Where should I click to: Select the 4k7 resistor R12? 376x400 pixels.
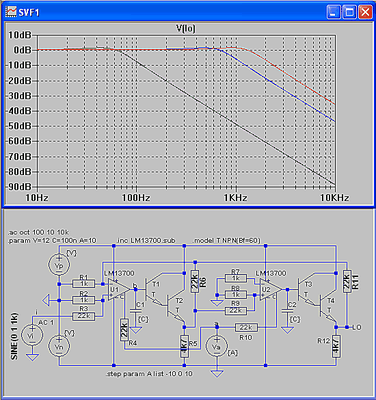click(336, 347)
